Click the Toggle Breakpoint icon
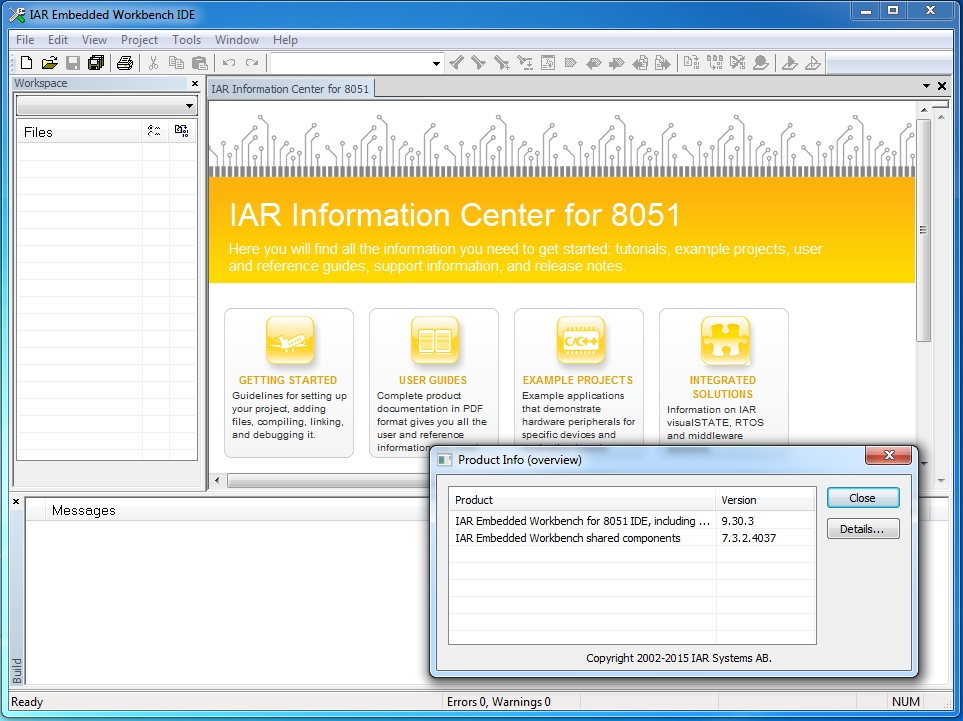This screenshot has width=963, height=721. pos(761,63)
